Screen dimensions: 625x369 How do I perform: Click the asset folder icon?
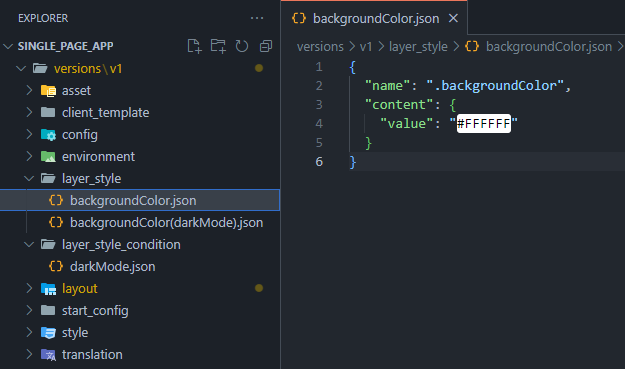pyautogui.click(x=48, y=91)
